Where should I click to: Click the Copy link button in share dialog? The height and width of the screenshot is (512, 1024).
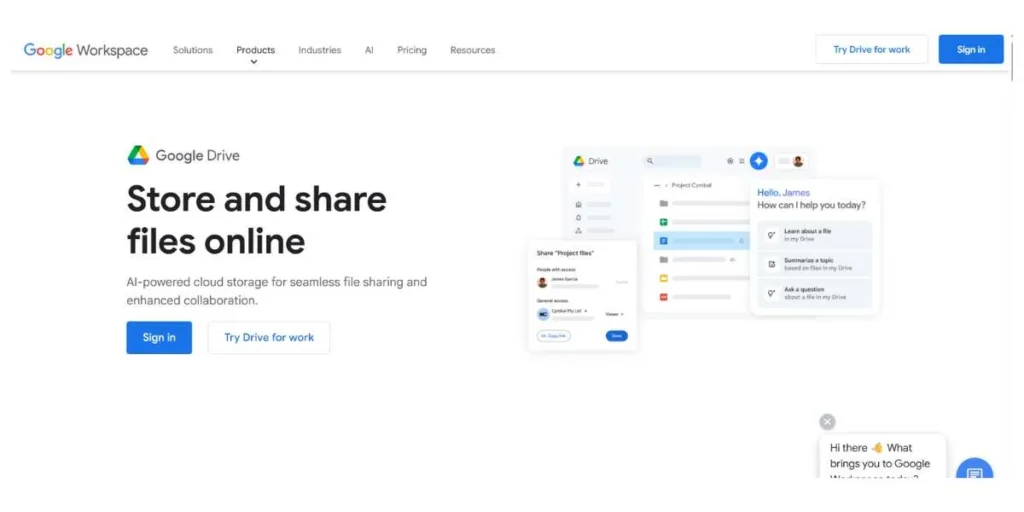[554, 336]
